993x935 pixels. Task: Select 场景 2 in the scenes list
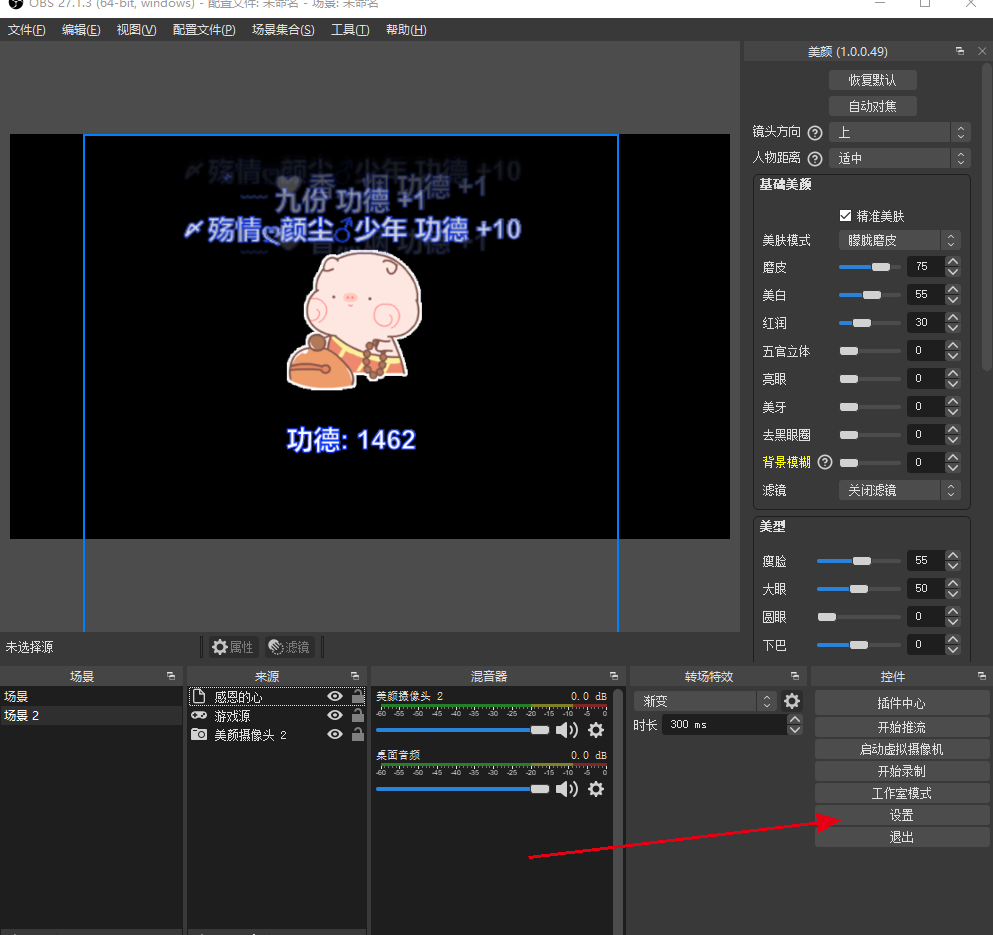(x=22, y=715)
